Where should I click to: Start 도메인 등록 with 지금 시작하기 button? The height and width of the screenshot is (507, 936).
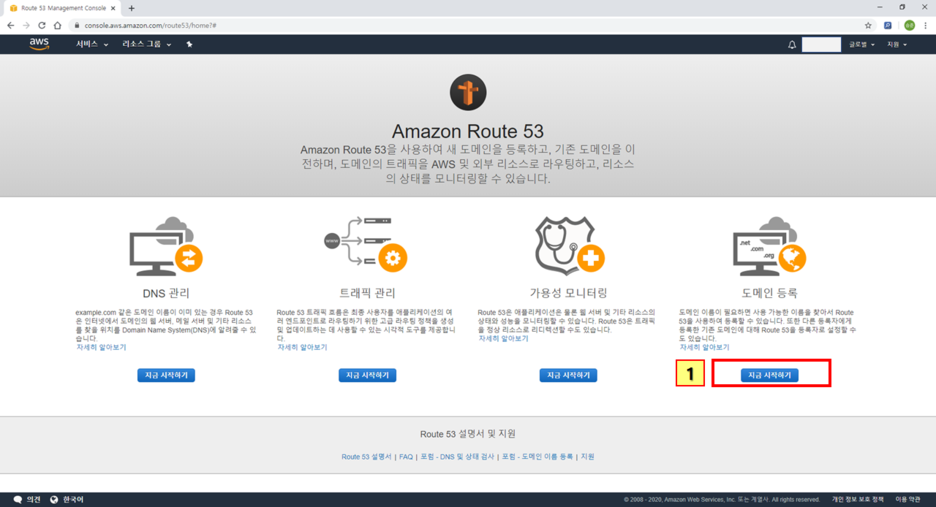pyautogui.click(x=769, y=375)
